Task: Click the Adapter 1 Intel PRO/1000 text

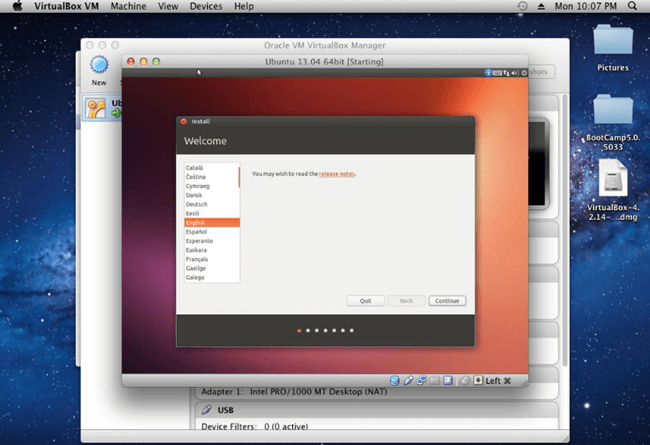Action: [x=294, y=392]
